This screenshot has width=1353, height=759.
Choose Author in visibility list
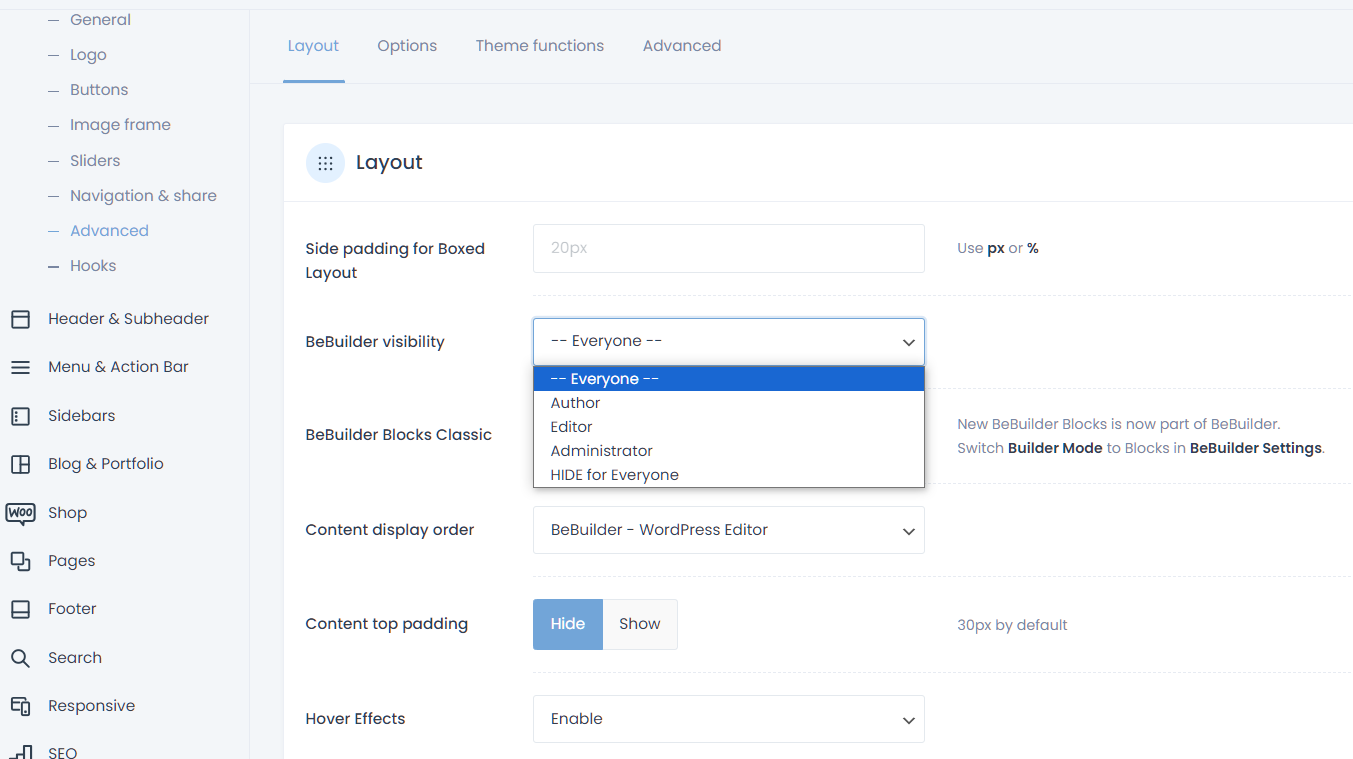click(x=729, y=403)
